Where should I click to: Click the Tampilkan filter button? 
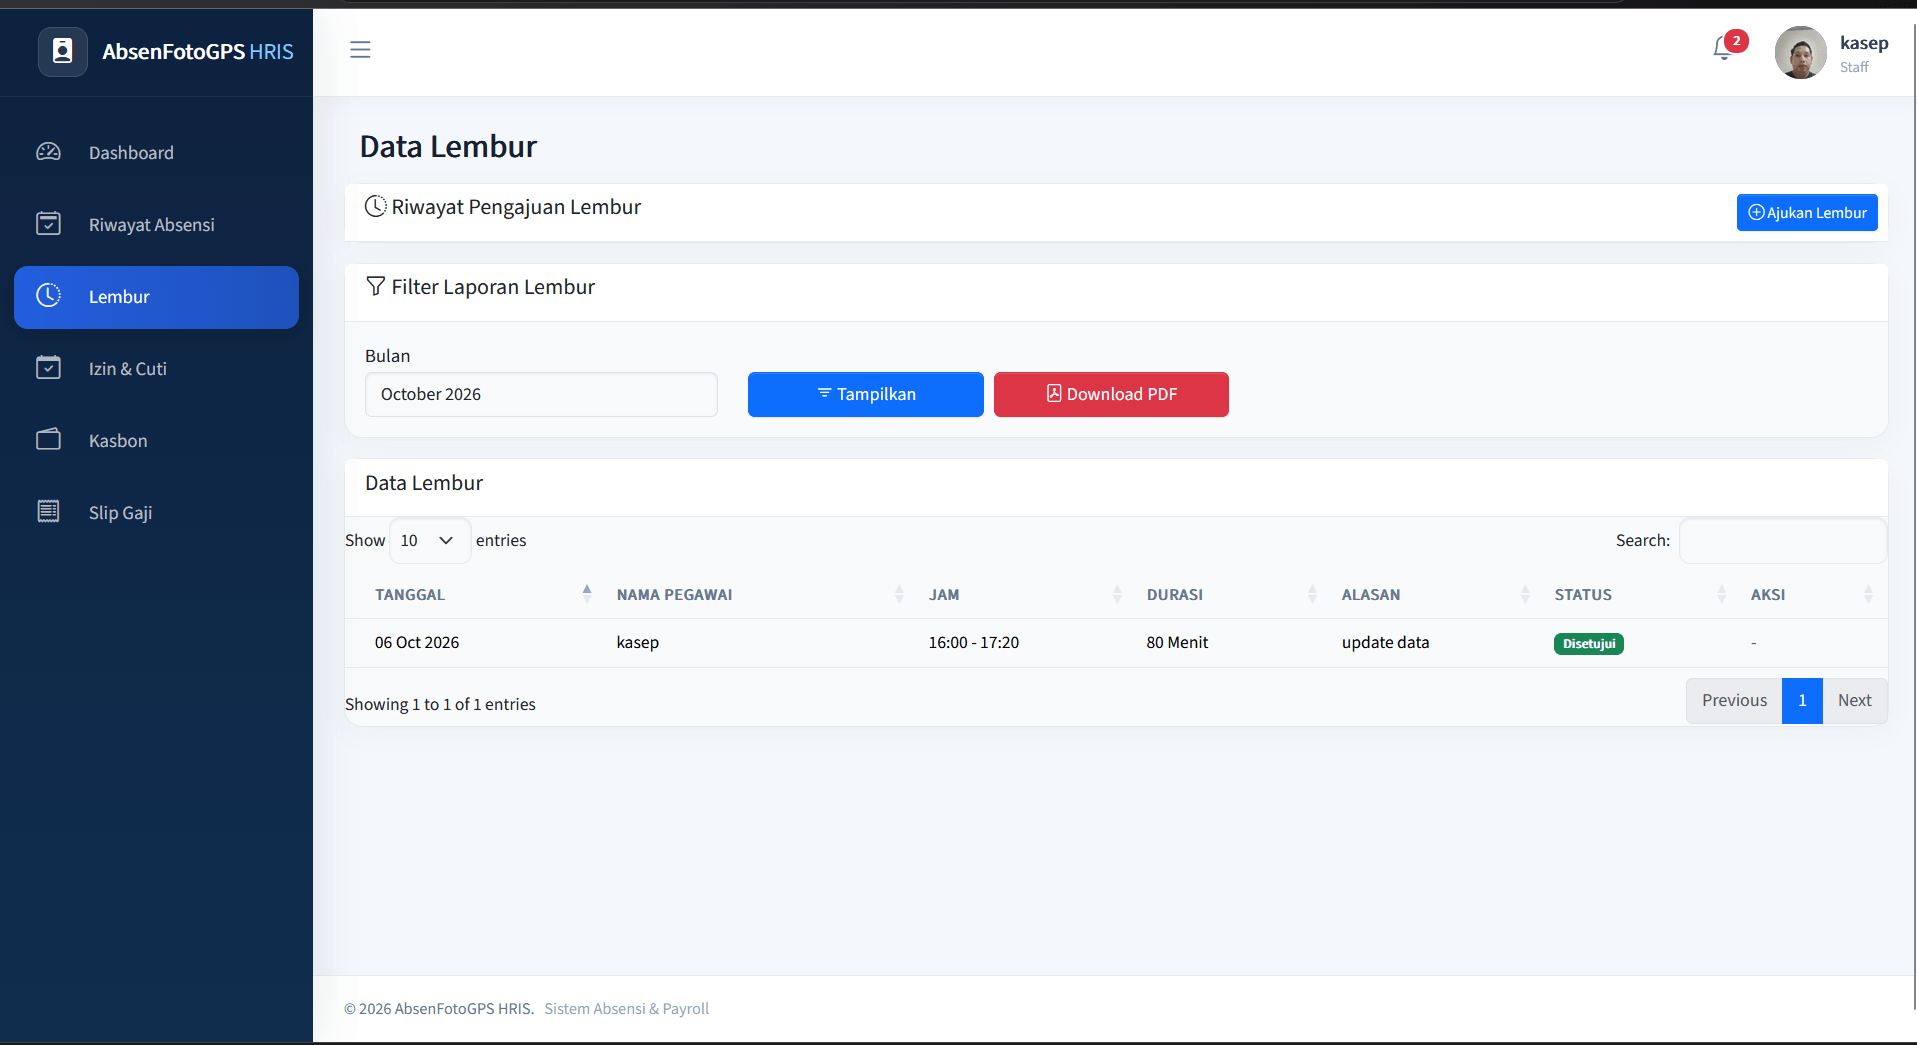pos(866,394)
